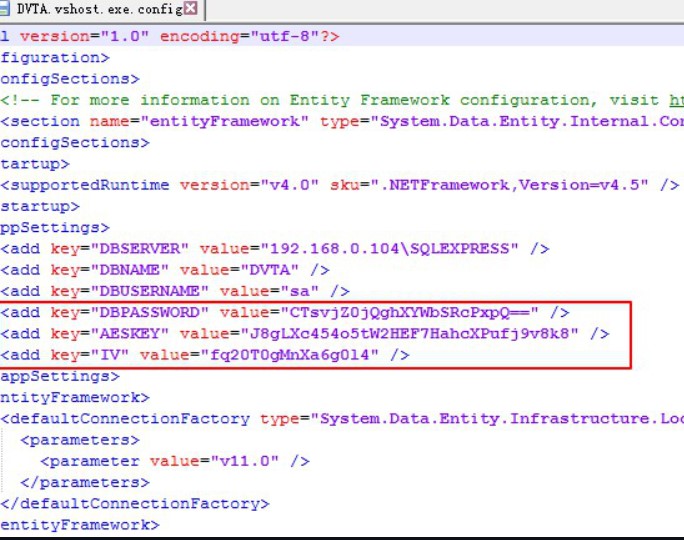This screenshot has width=684, height=540.
Task: Click the closing </defaultConnectionFactory> tag
Action: coord(135,504)
